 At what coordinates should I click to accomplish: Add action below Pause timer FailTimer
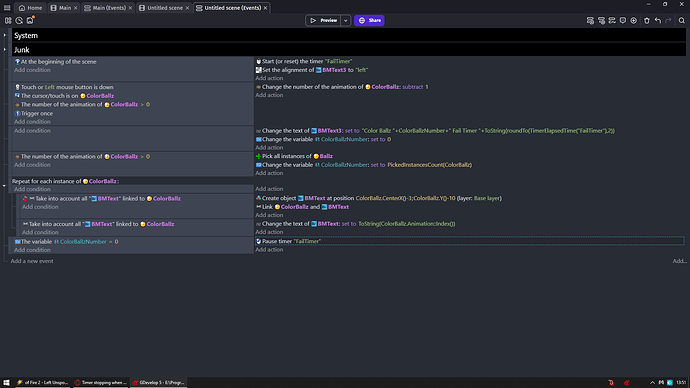(269, 250)
